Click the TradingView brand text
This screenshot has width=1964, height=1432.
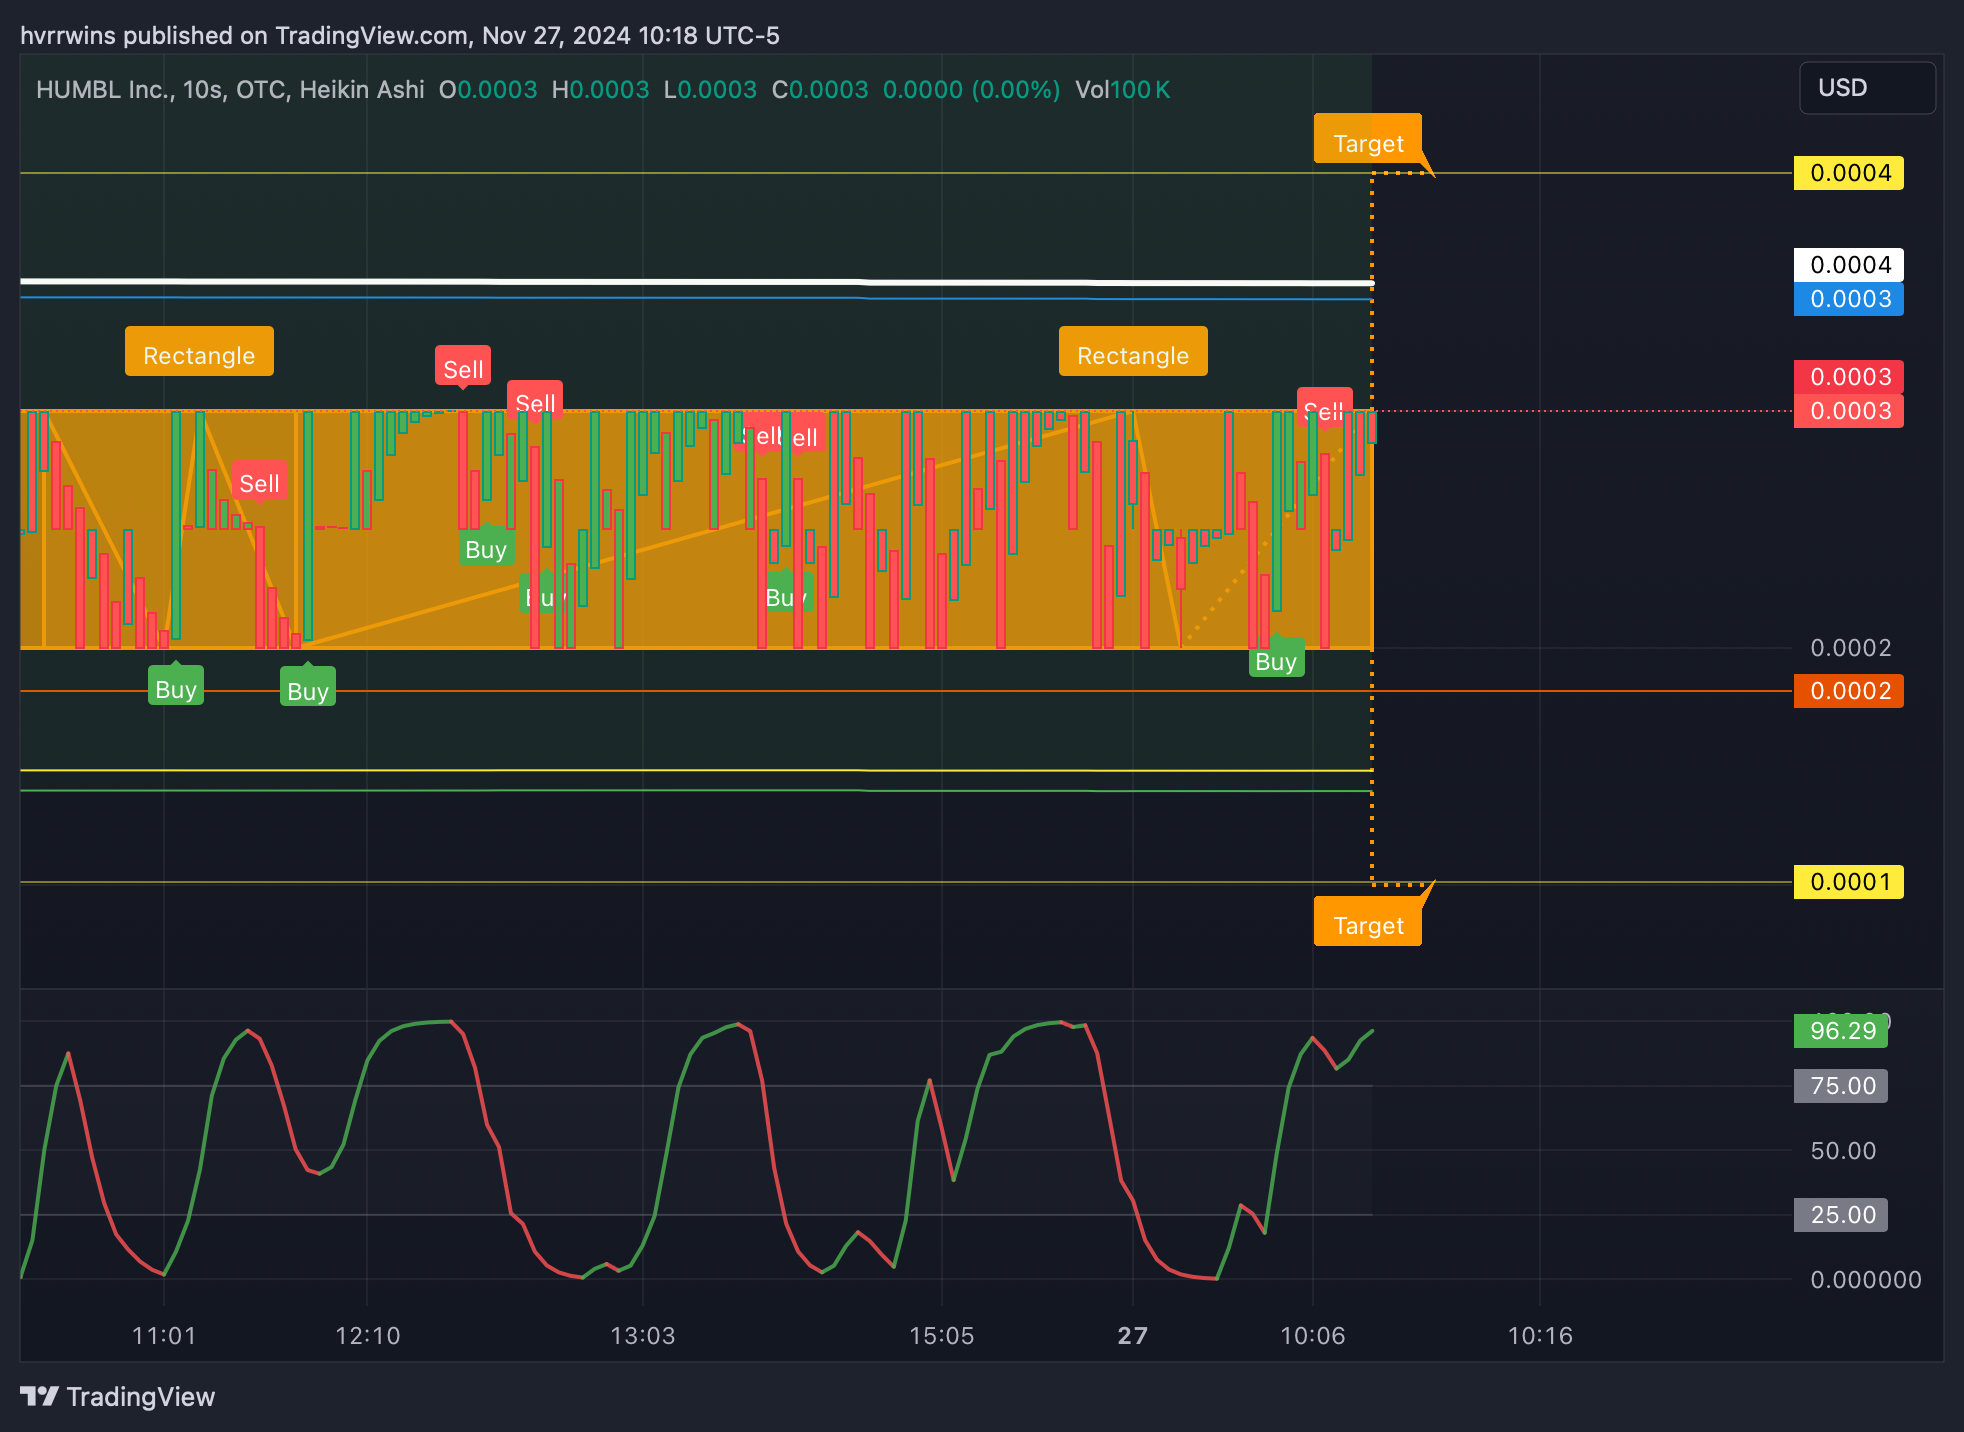click(141, 1397)
